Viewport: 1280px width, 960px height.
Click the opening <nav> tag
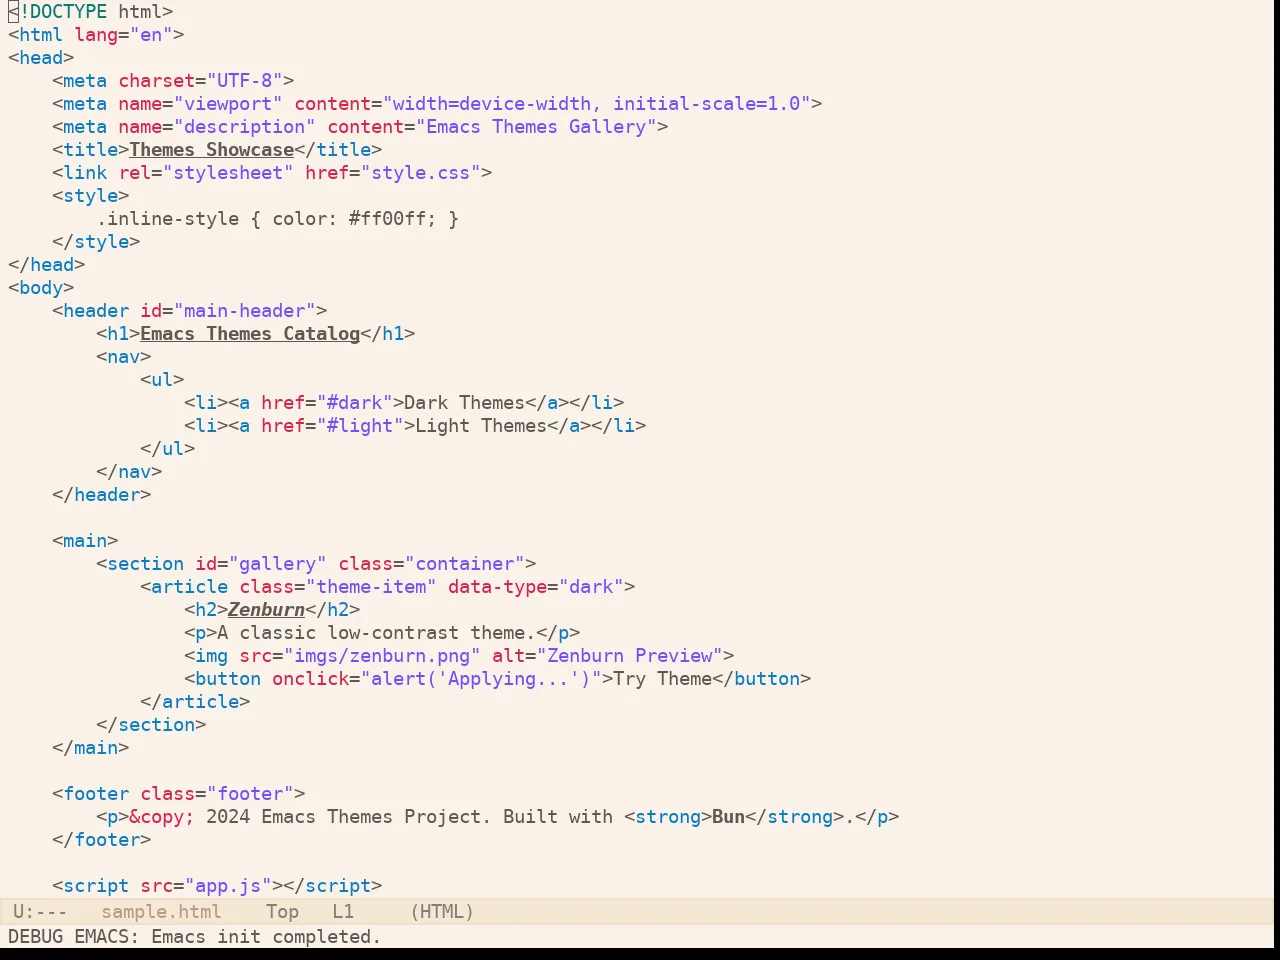tap(124, 357)
